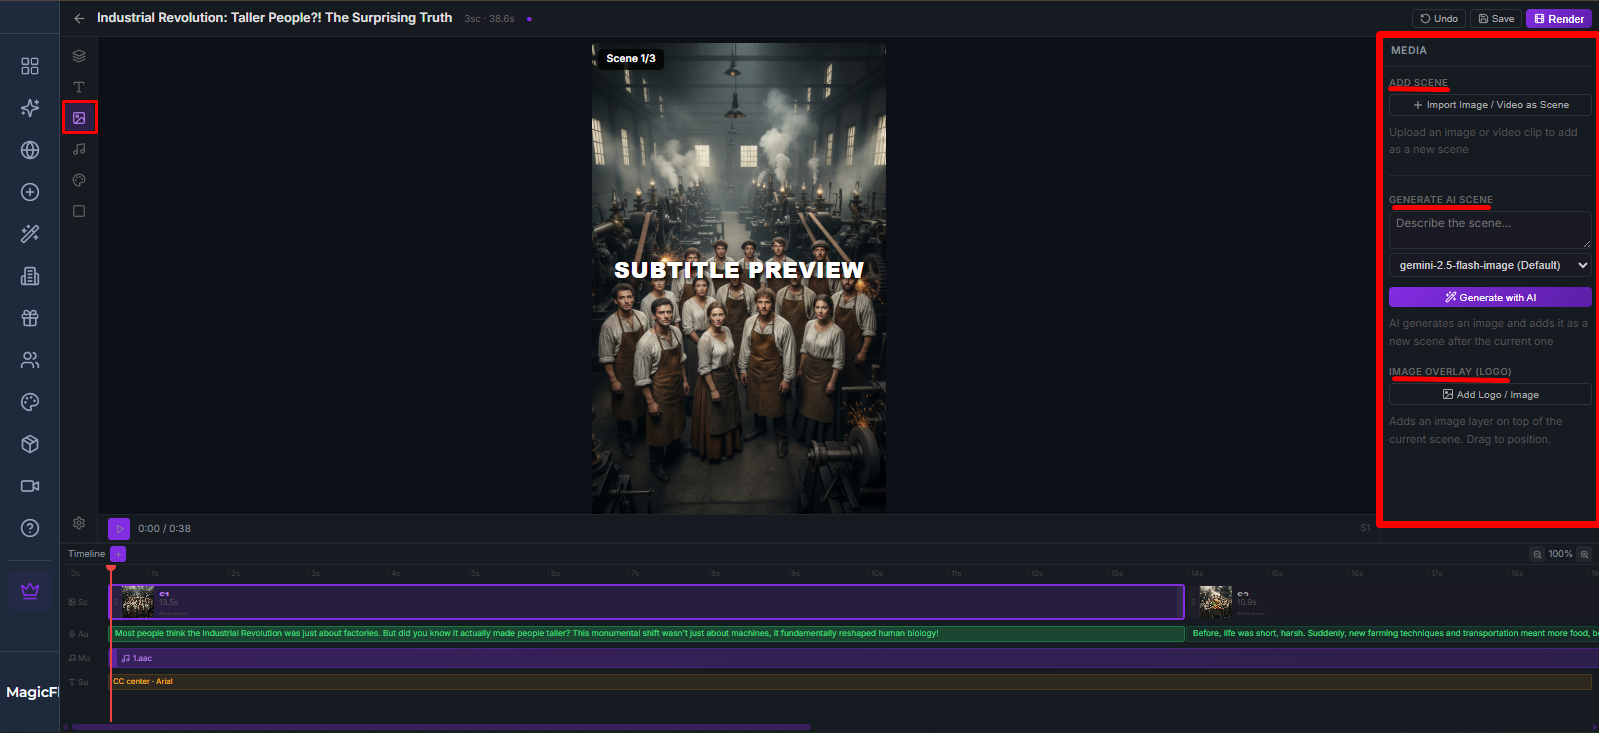Image resolution: width=1599 pixels, height=733 pixels.
Task: Click Generate with AI button
Action: [1490, 297]
